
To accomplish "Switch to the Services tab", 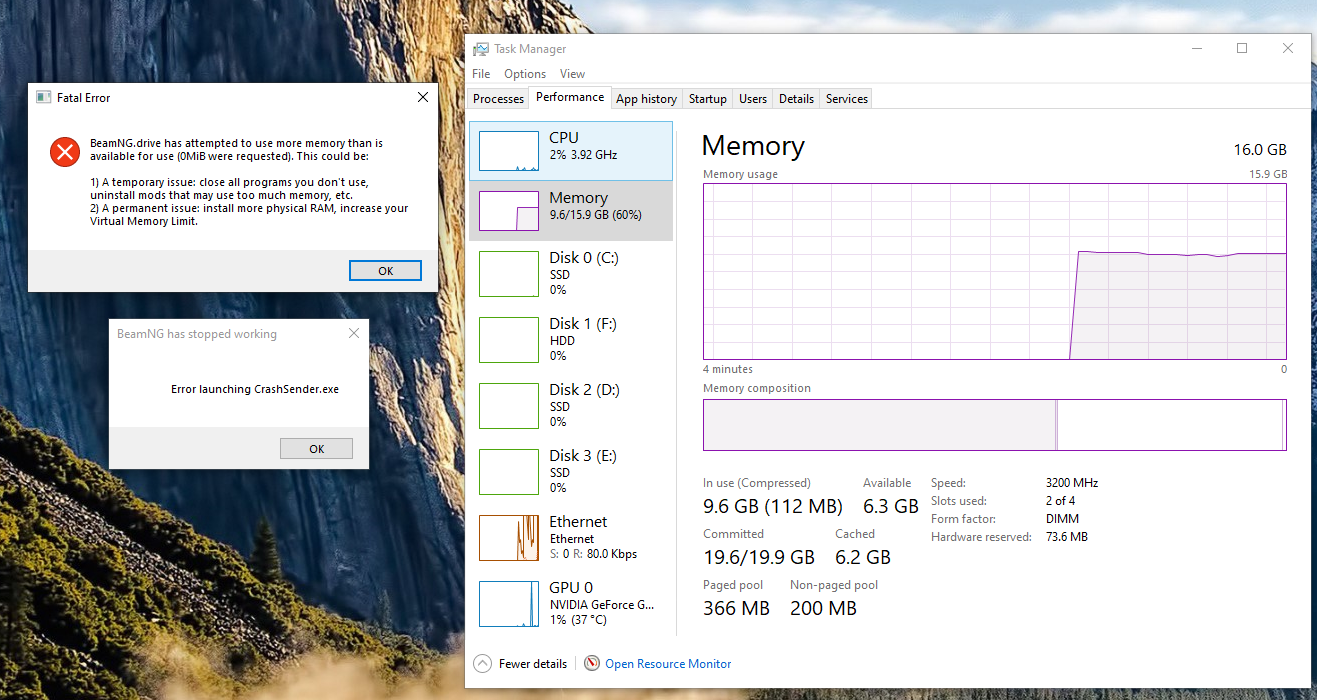I will (847, 99).
